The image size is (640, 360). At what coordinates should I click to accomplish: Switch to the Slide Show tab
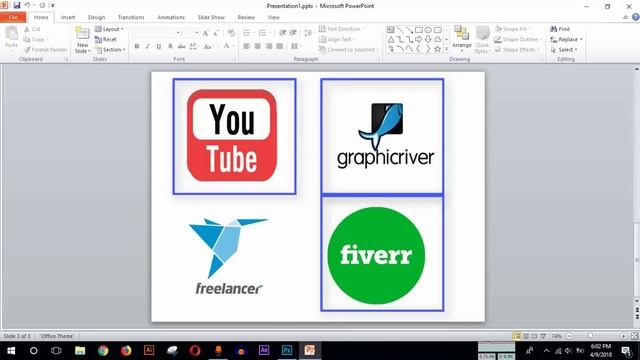pos(211,17)
